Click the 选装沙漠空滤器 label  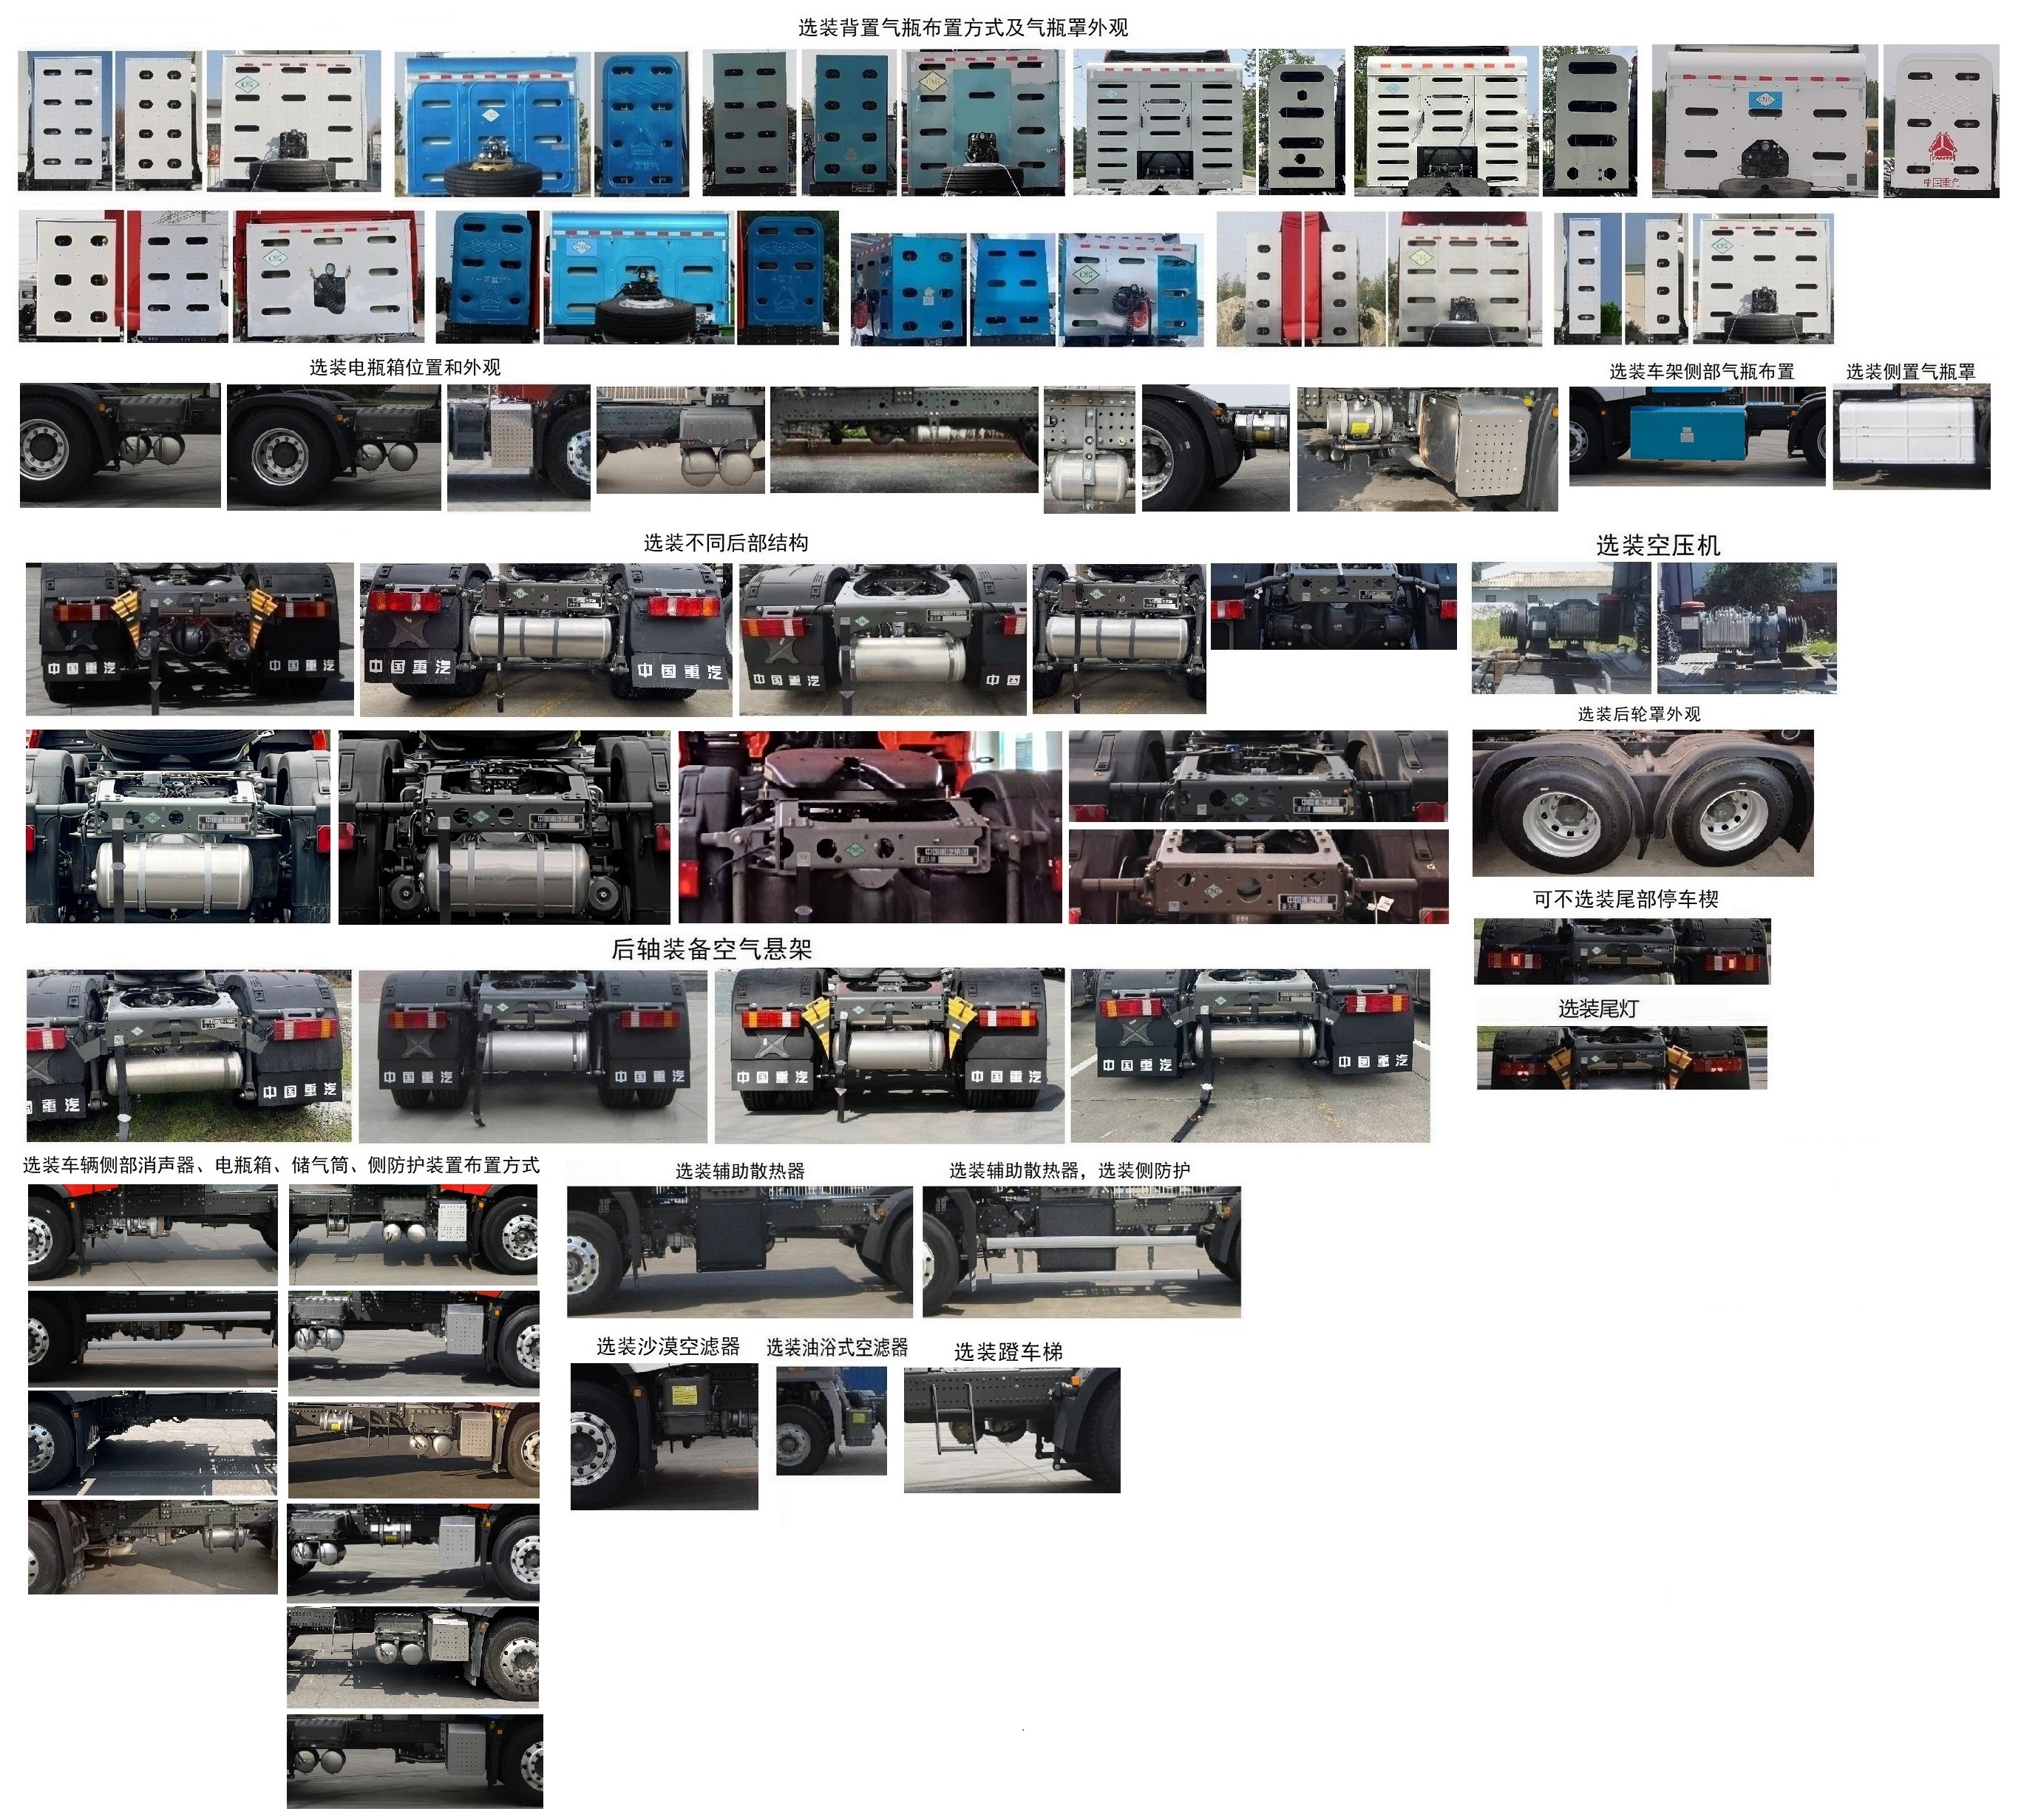pos(668,1347)
